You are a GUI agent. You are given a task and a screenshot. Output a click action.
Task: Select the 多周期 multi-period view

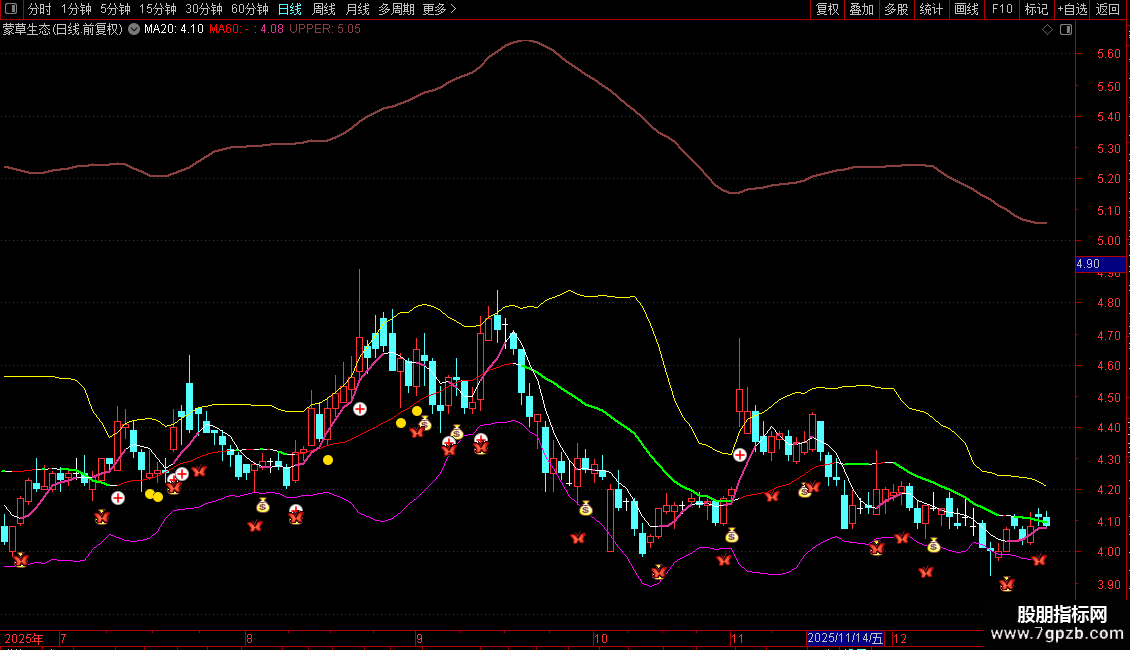396,9
